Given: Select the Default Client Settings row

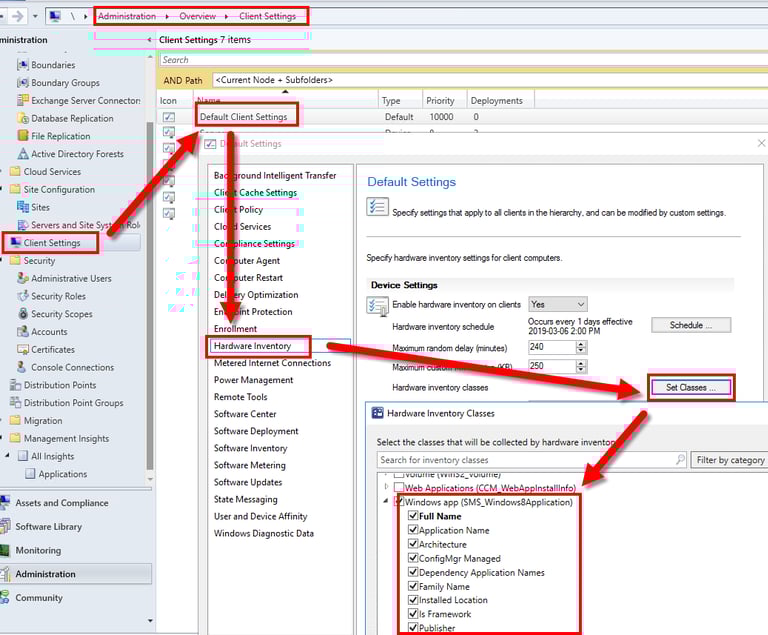Looking at the screenshot, I should (462, 117).
